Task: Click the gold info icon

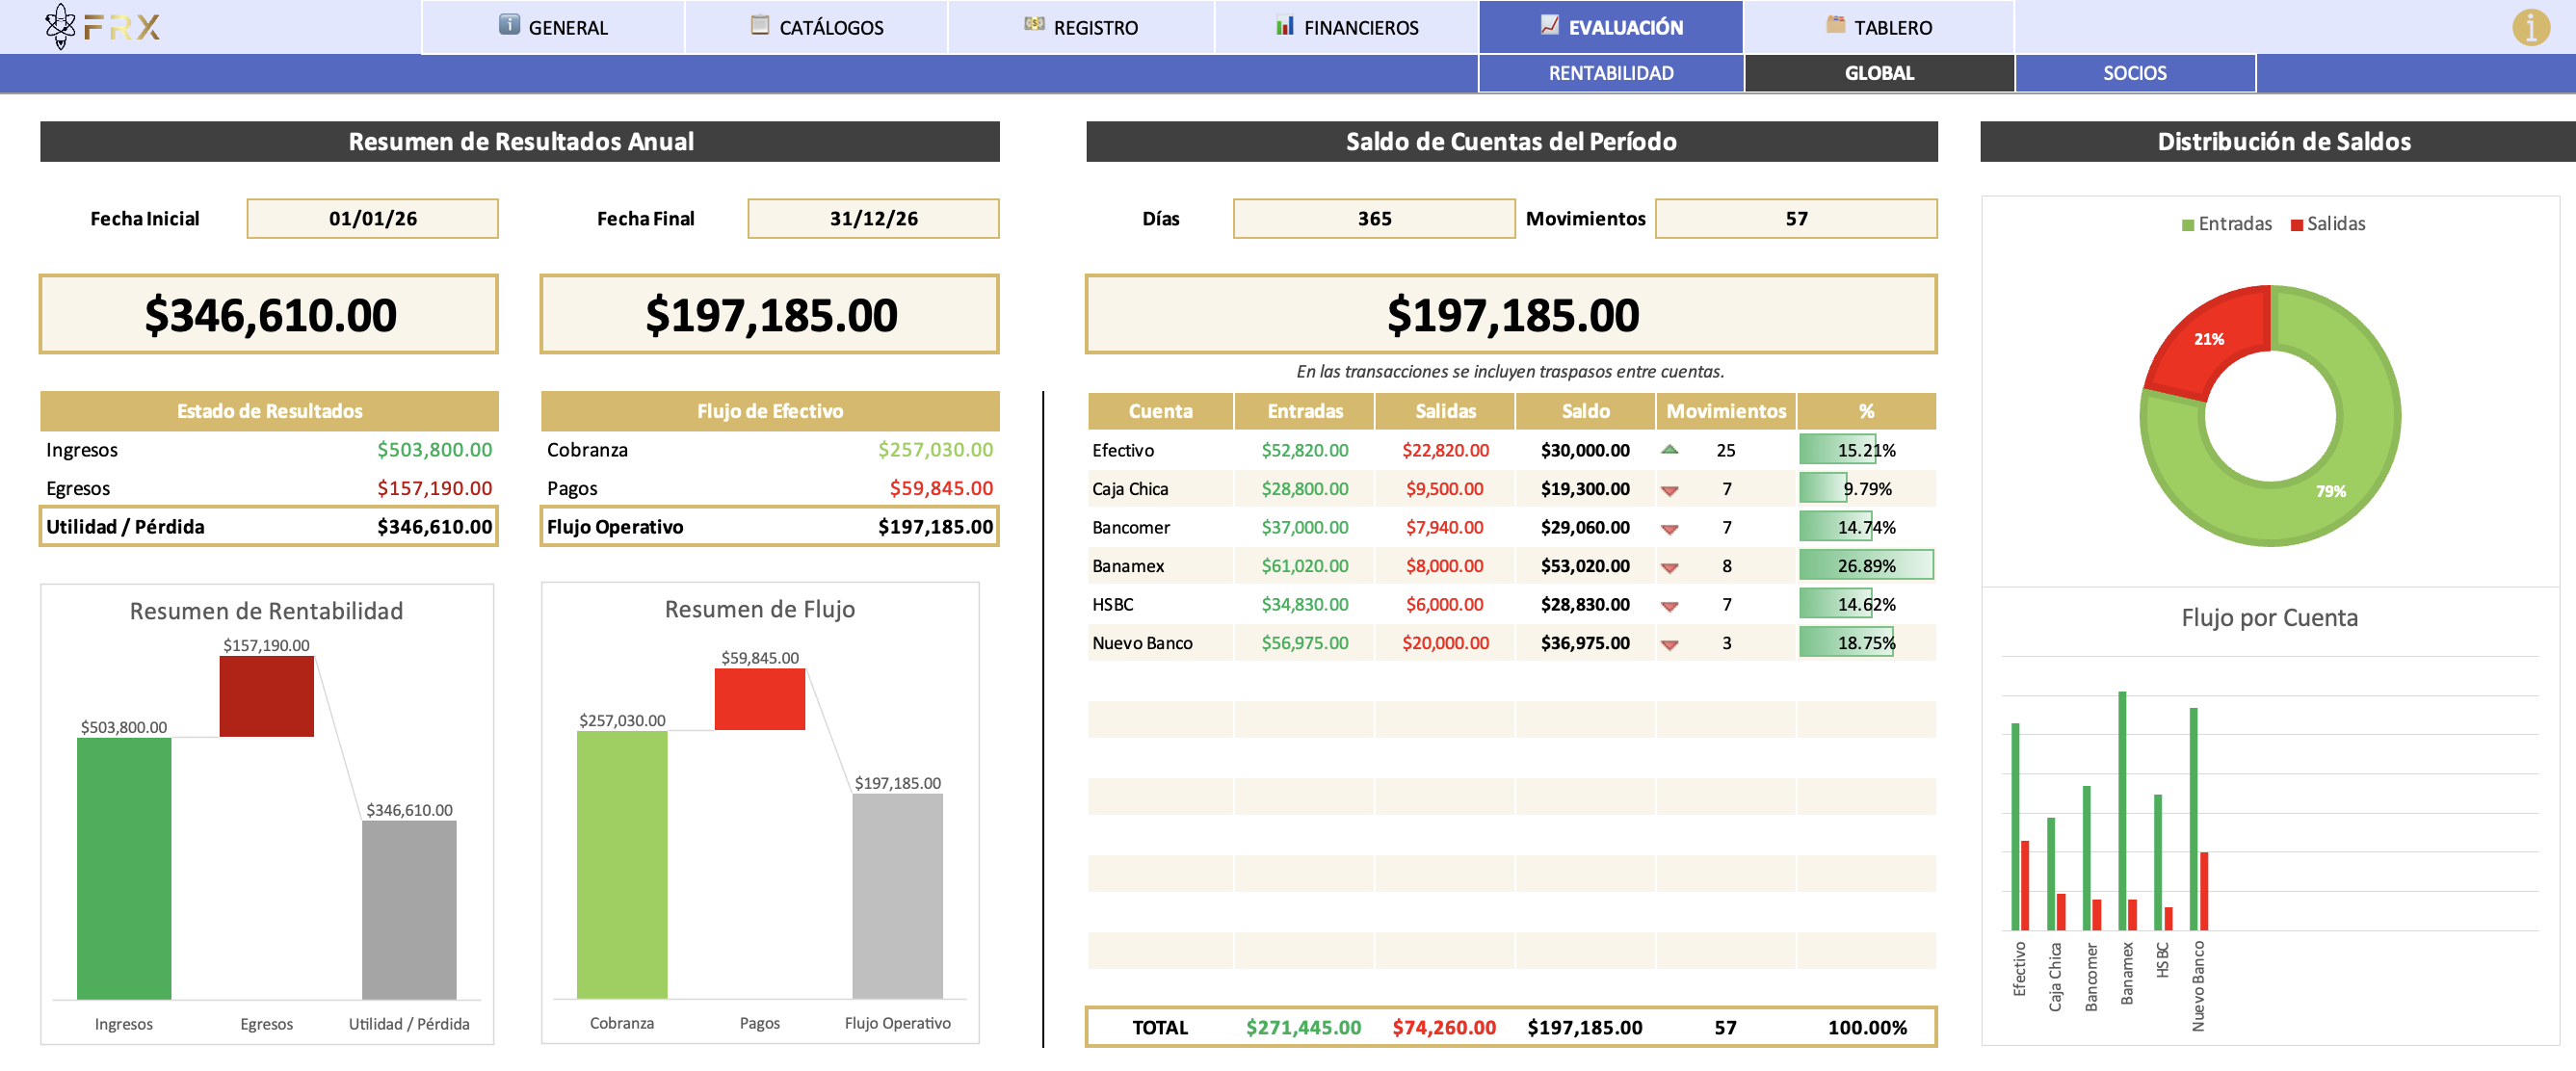Action: [2530, 27]
